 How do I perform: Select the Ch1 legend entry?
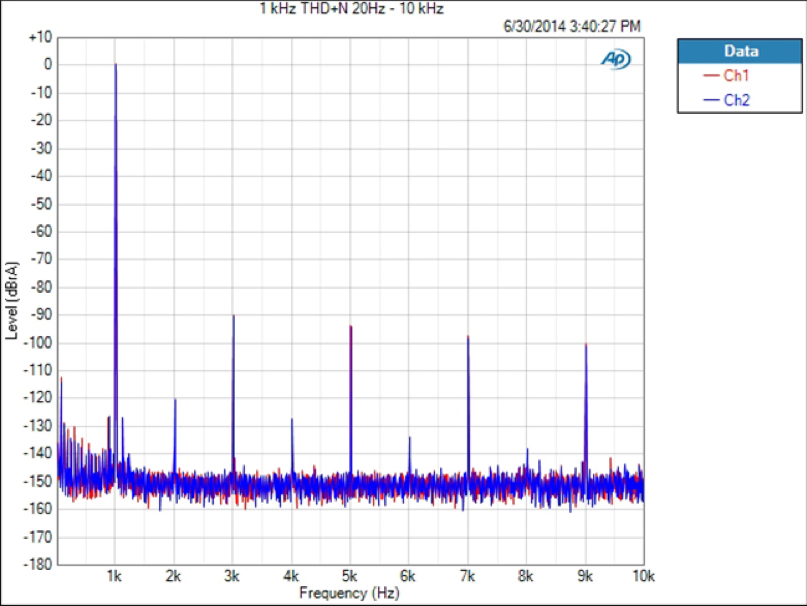pyautogui.click(x=736, y=75)
